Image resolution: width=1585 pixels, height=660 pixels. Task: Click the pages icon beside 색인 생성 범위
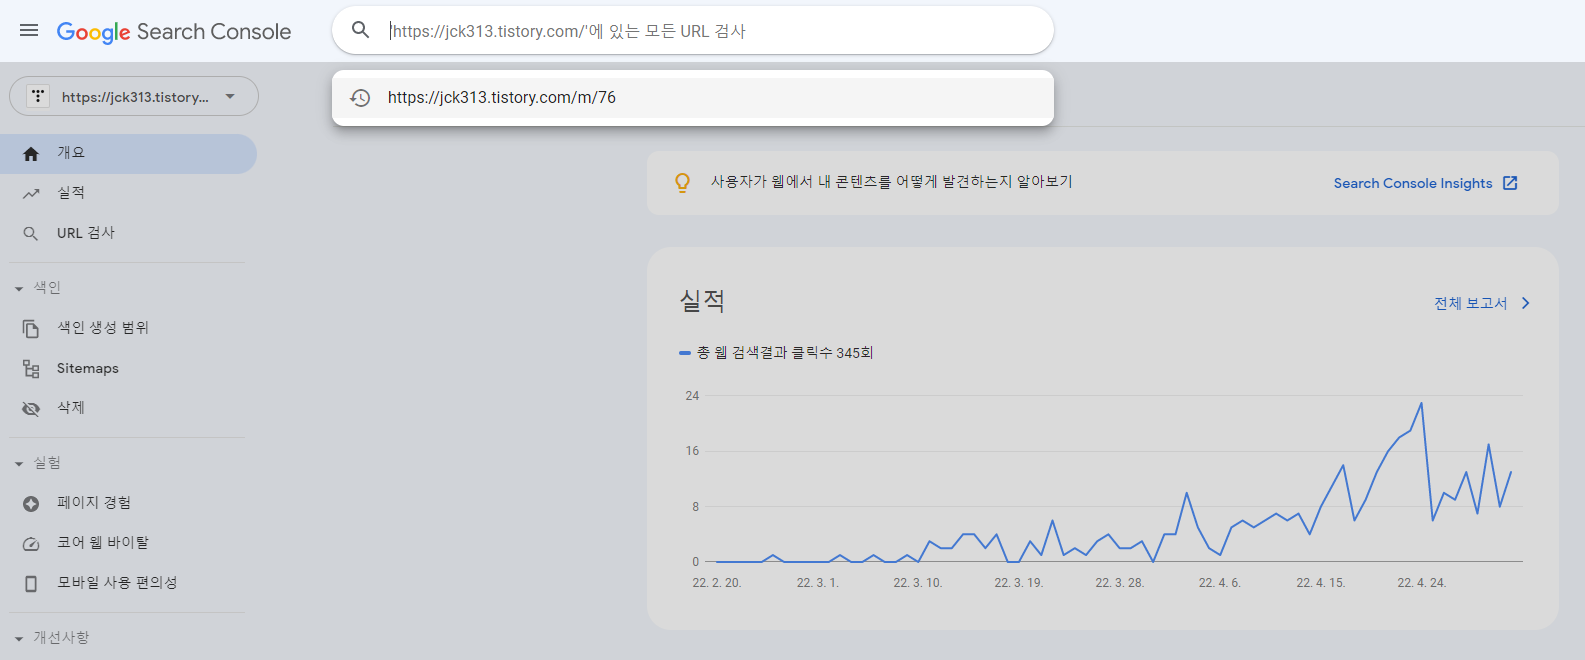(x=31, y=329)
